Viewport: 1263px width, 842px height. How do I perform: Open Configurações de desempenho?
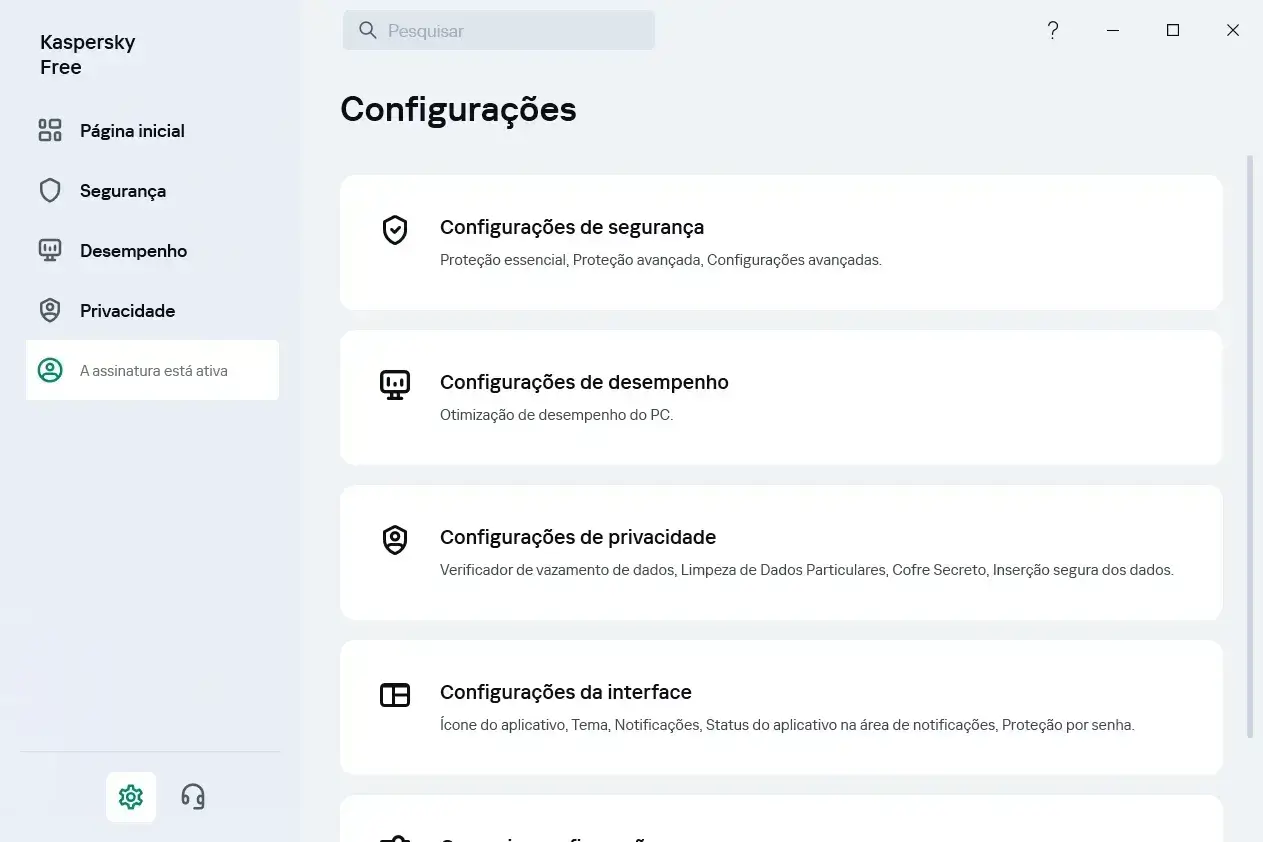pos(781,397)
